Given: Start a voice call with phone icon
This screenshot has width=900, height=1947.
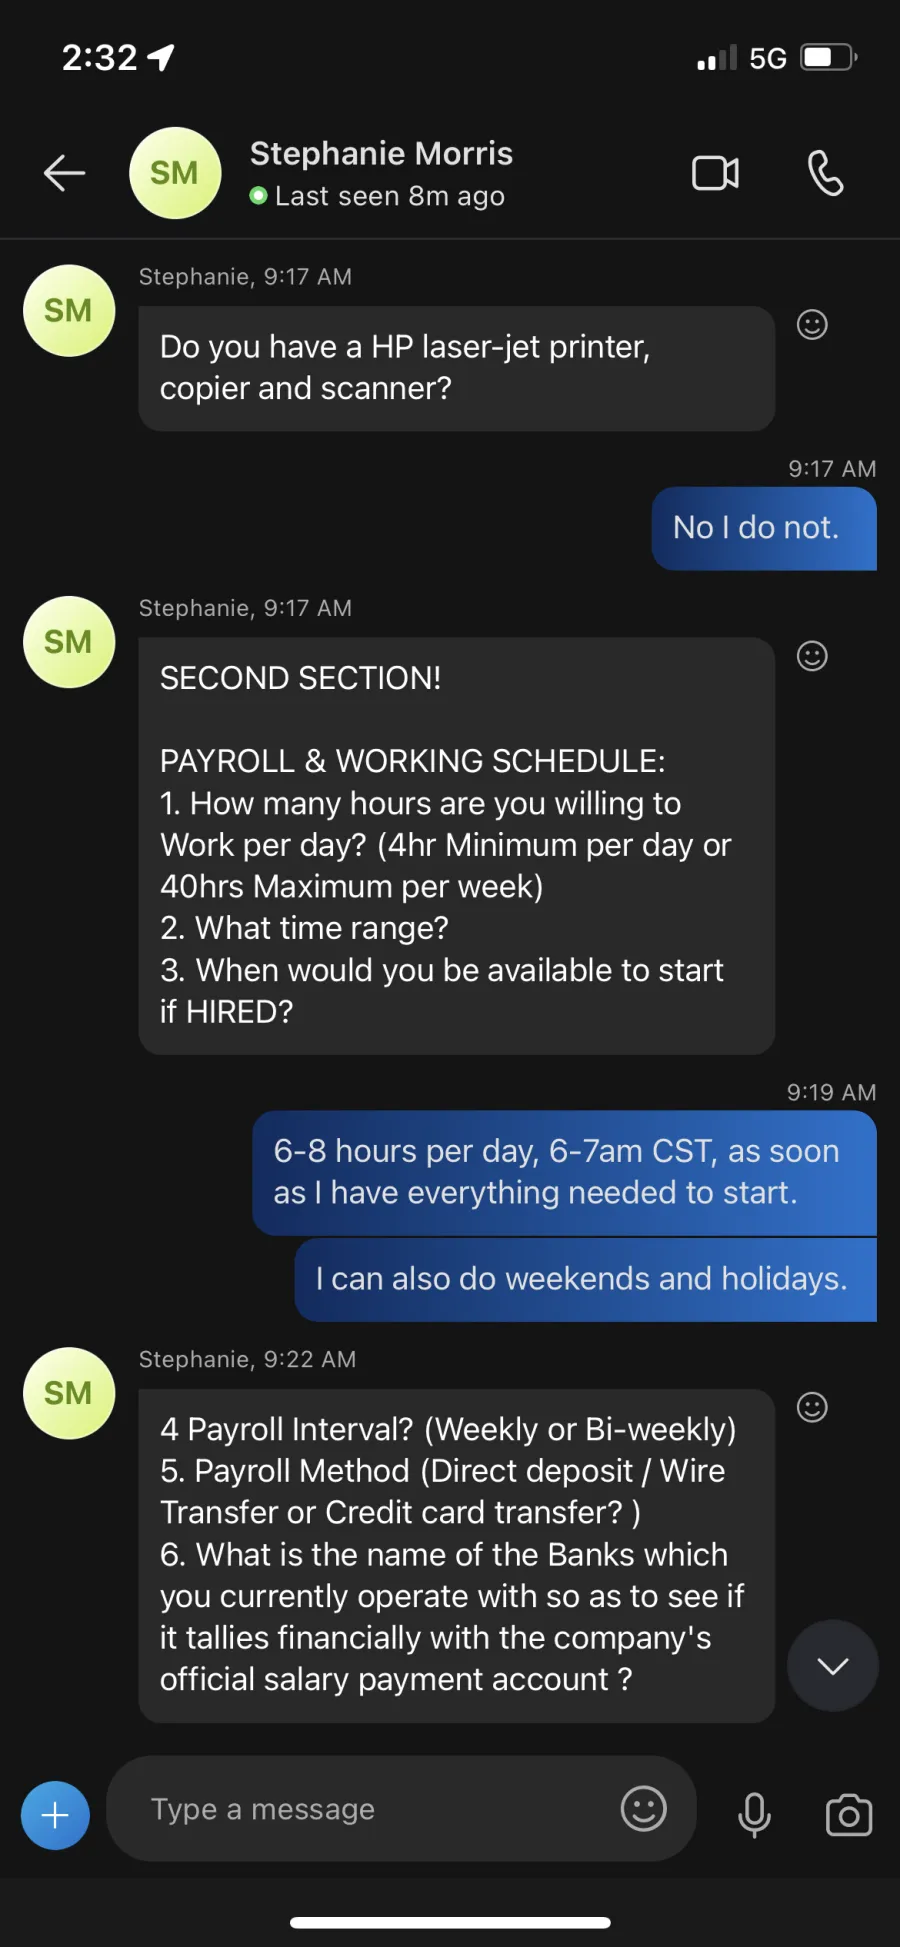Looking at the screenshot, I should click(x=825, y=173).
